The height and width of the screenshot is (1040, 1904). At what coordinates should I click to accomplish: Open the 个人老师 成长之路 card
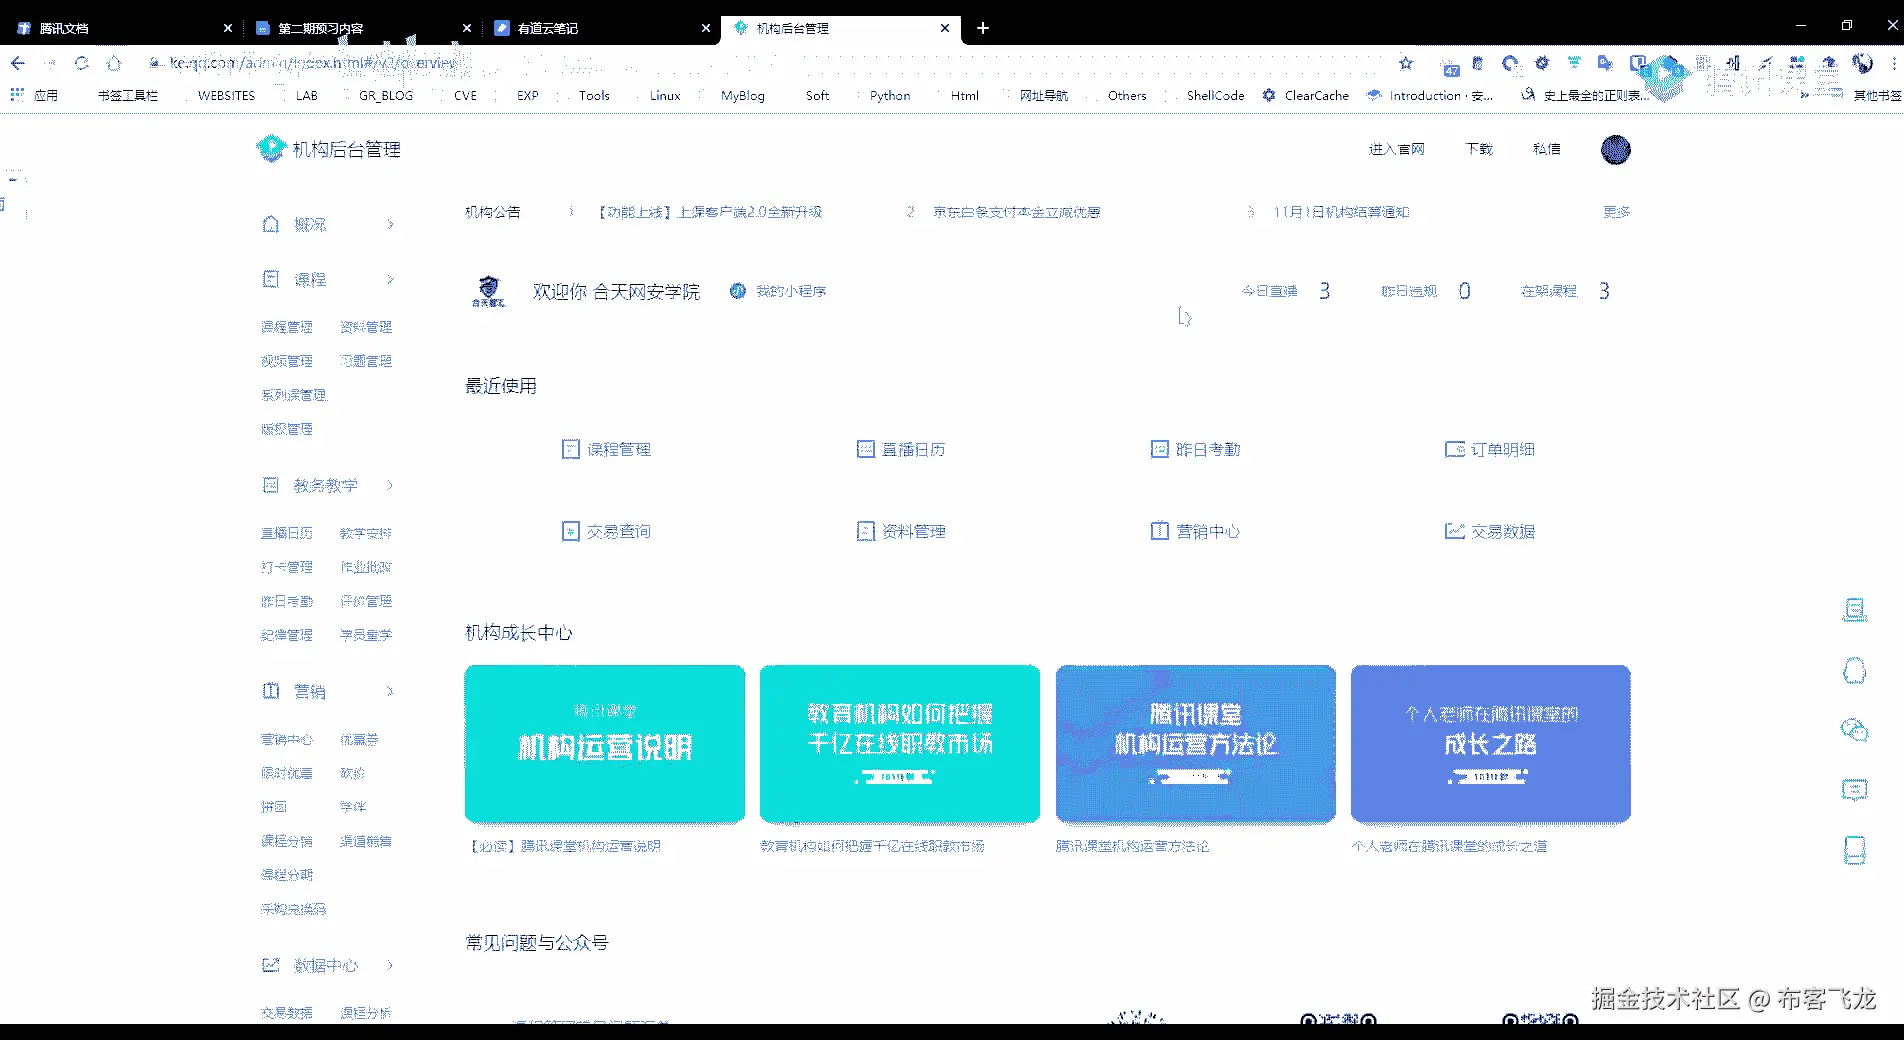(x=1491, y=744)
